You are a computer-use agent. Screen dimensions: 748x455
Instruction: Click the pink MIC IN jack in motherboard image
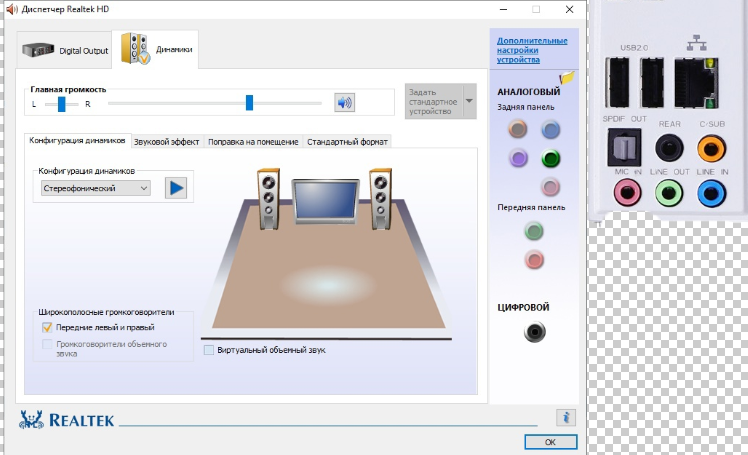(x=627, y=193)
